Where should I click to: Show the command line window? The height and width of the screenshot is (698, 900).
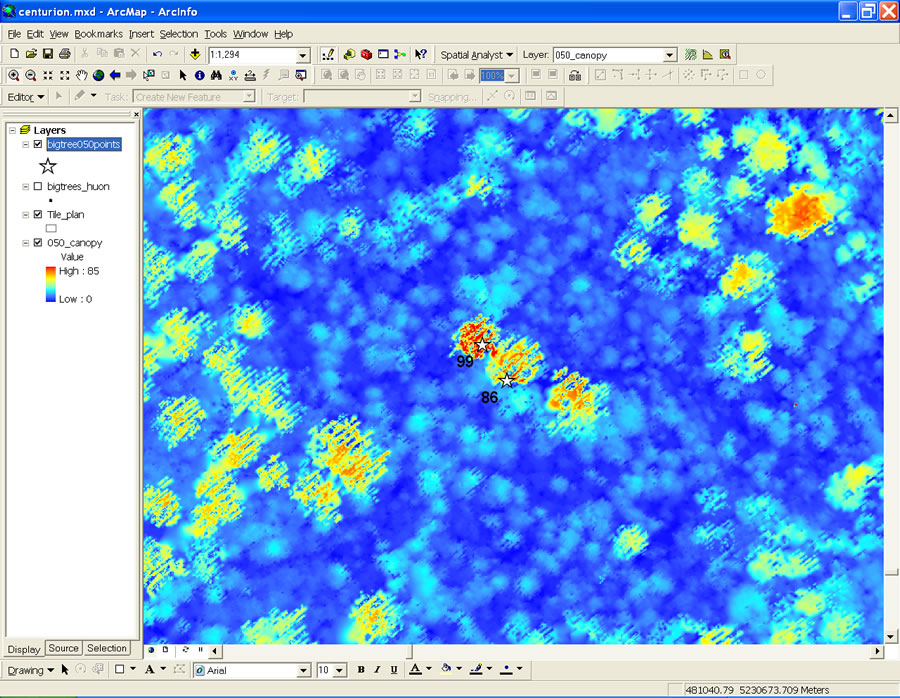click(383, 55)
